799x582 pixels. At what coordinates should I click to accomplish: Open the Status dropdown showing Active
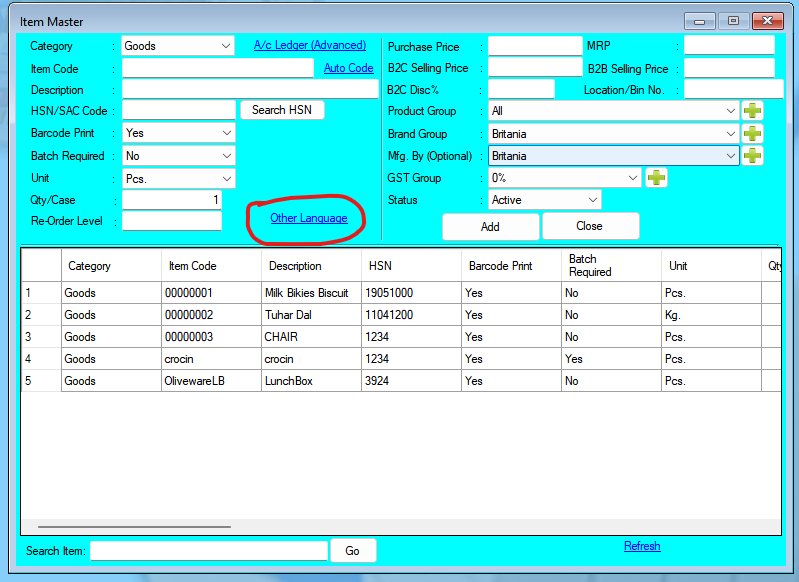(545, 200)
